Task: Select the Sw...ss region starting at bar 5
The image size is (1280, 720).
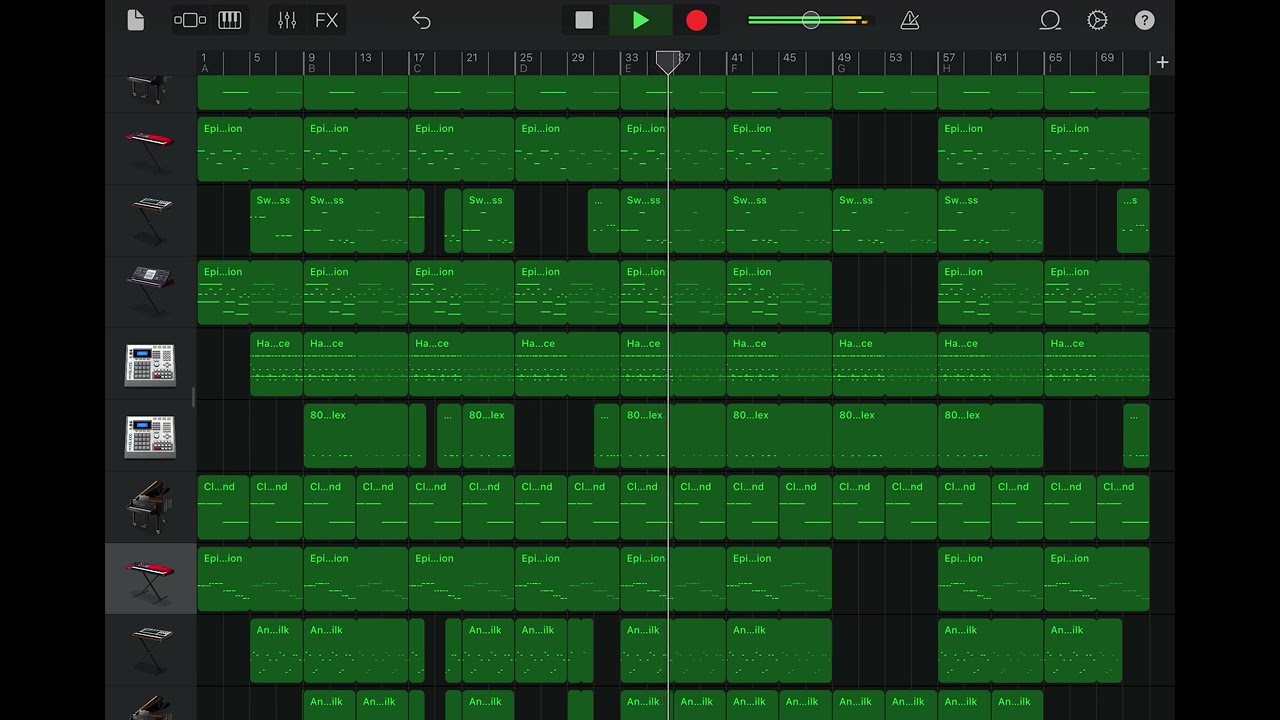Action: 276,221
